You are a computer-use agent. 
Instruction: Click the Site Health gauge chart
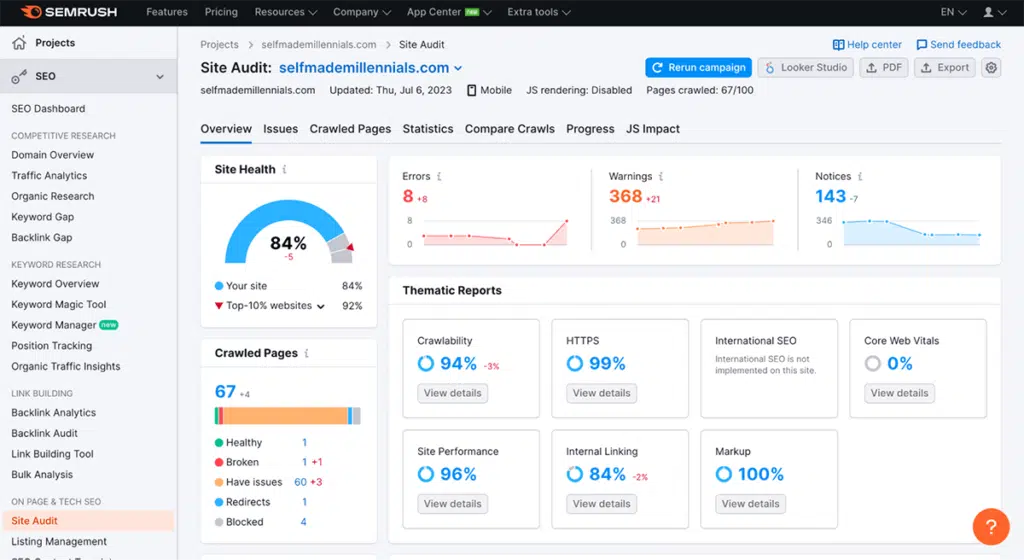[289, 232]
